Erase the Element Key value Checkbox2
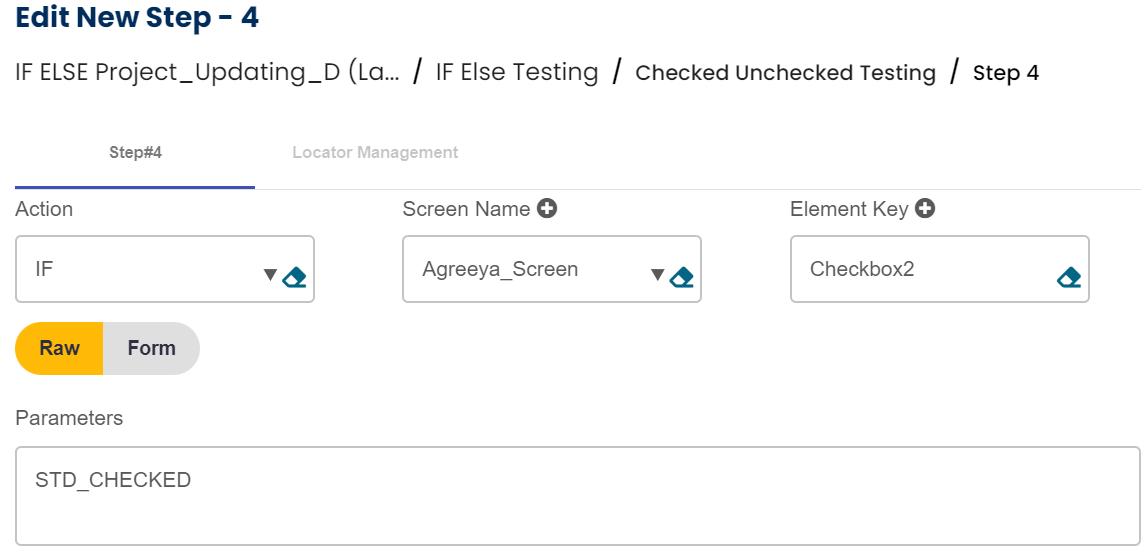The width and height of the screenshot is (1144, 553). pos(1069,277)
